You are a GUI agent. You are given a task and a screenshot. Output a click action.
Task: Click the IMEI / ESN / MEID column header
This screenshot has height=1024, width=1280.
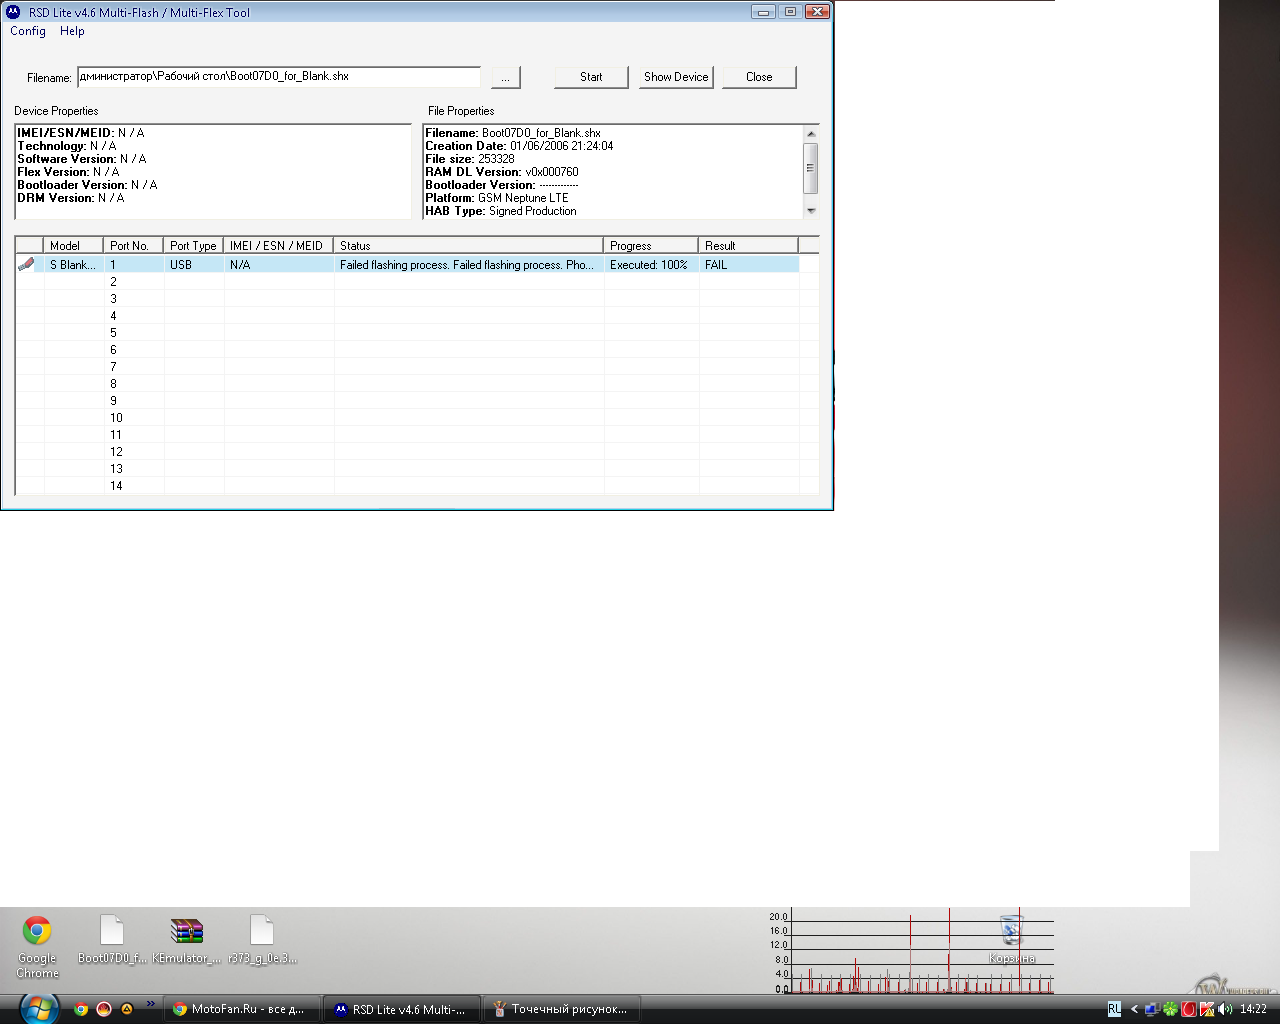278,245
